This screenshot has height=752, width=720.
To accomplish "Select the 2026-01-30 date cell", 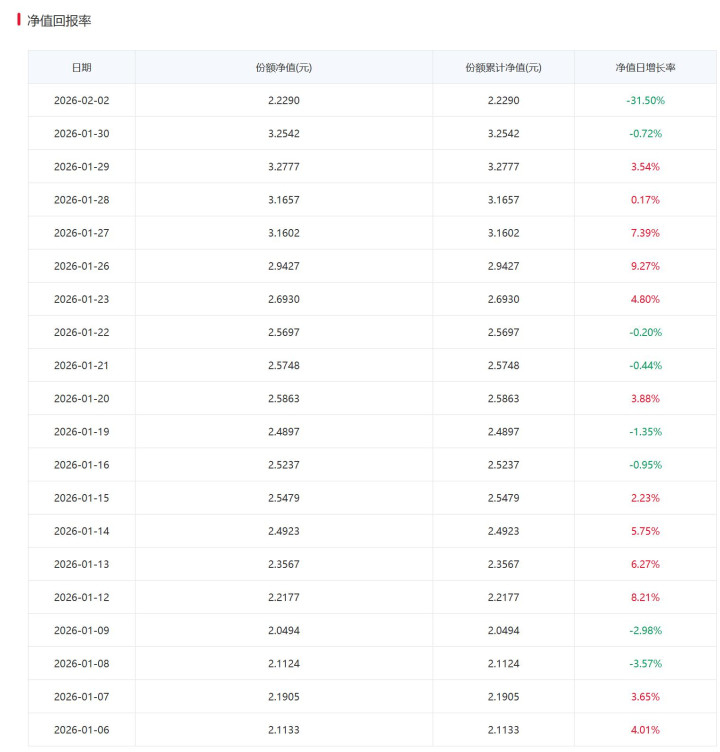I will 81,133.
